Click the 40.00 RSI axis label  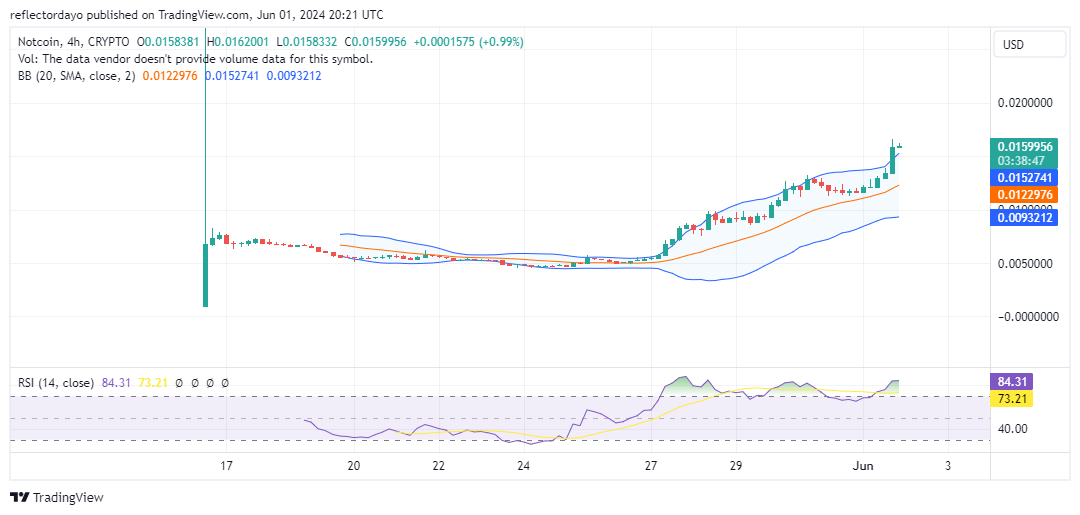pos(1012,428)
